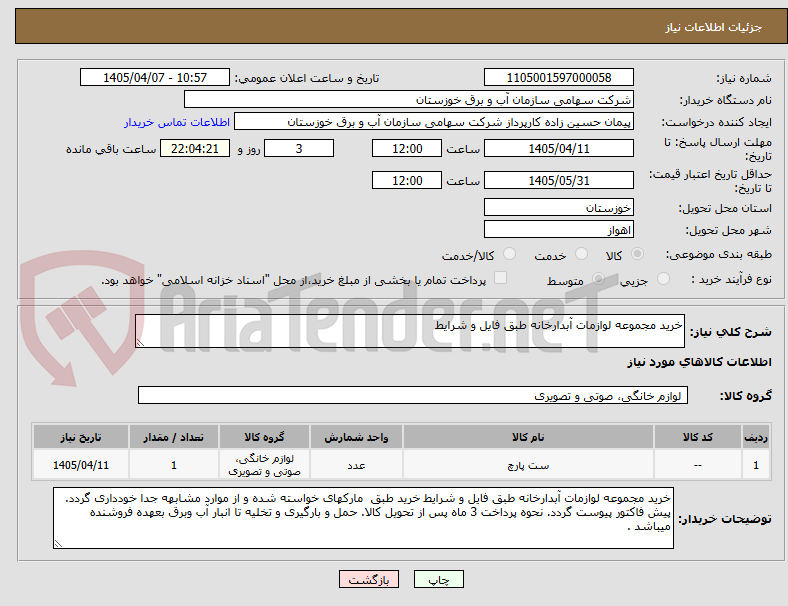Screen dimensions: 788x606
Task: Click the general need description text area
Action: 410,331
